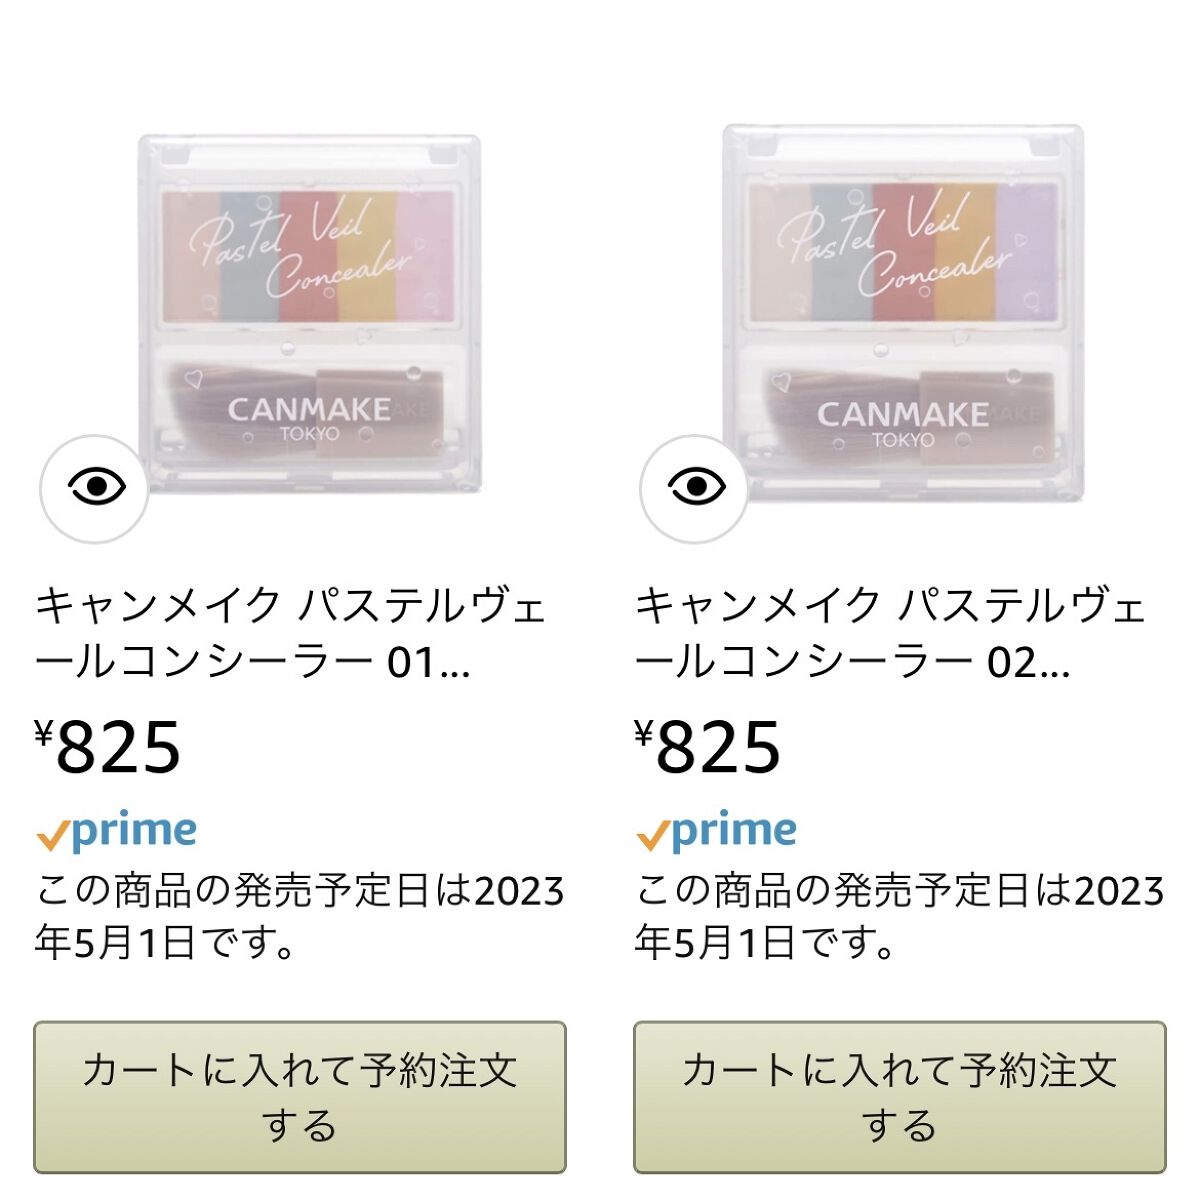Click the CANMAKE TOKYO logo on the right product
The width and height of the screenshot is (1200, 1200).
[x=902, y=421]
